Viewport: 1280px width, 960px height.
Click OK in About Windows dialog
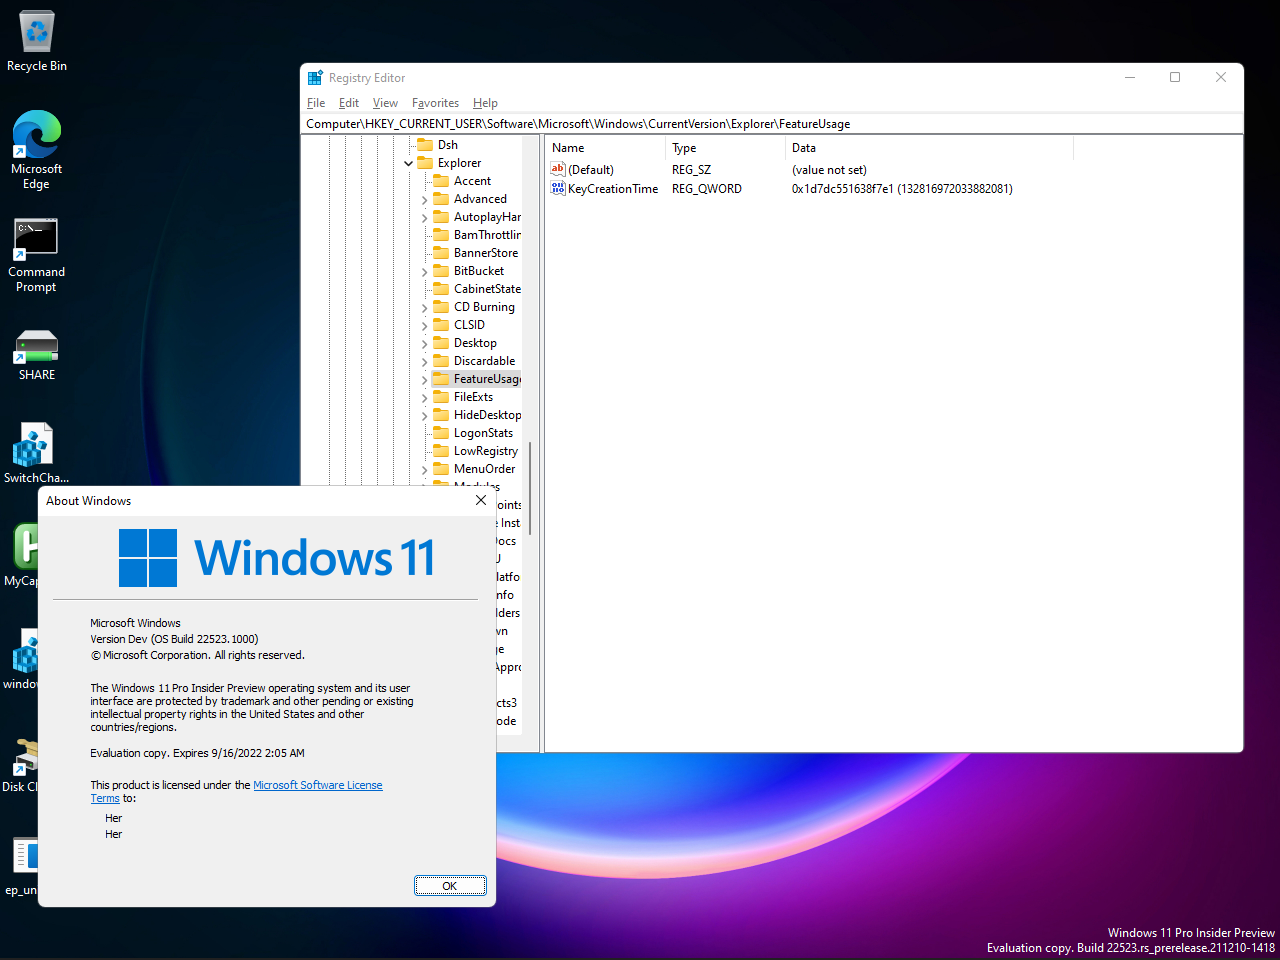coord(450,886)
